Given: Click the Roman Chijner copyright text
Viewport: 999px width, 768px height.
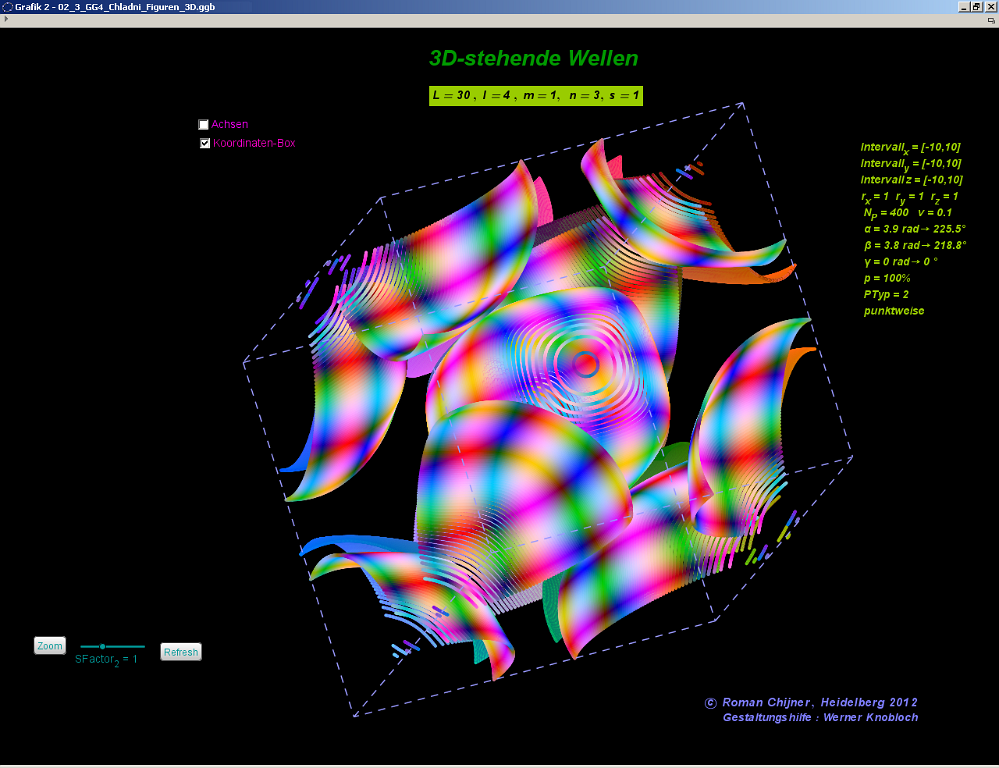Looking at the screenshot, I should tap(811, 702).
